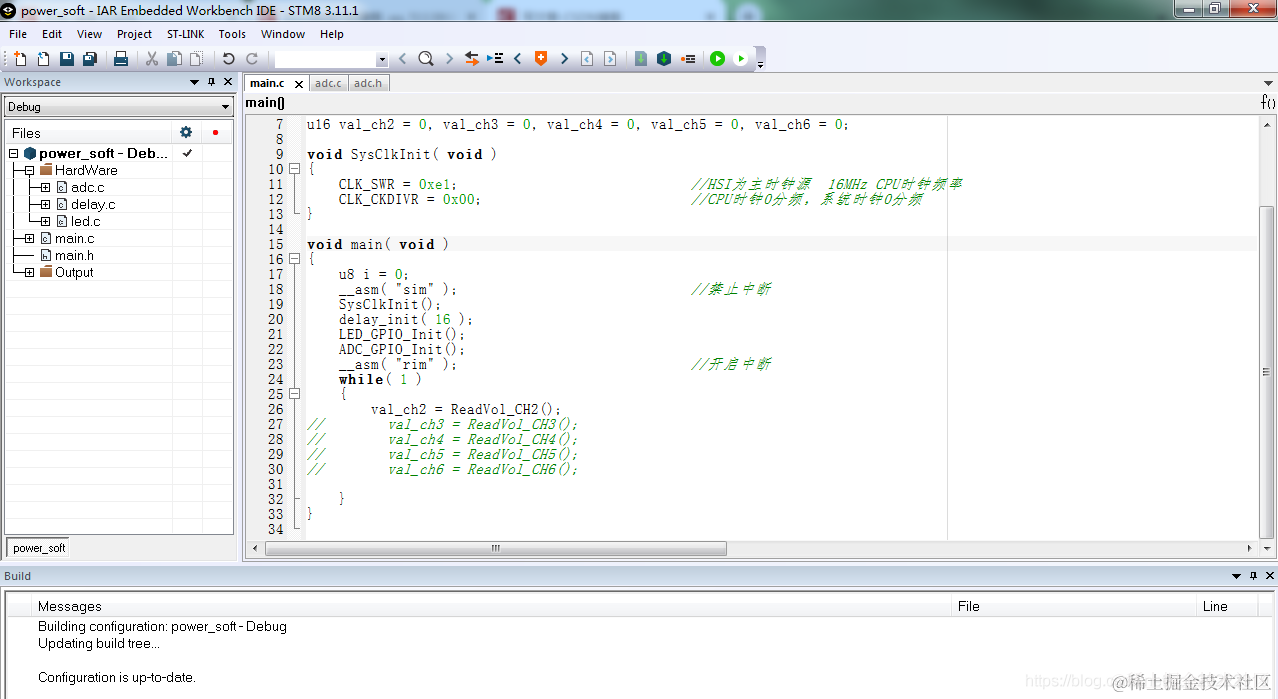The image size is (1278, 699).
Task: Expand the adc.c tree node
Action: click(45, 187)
